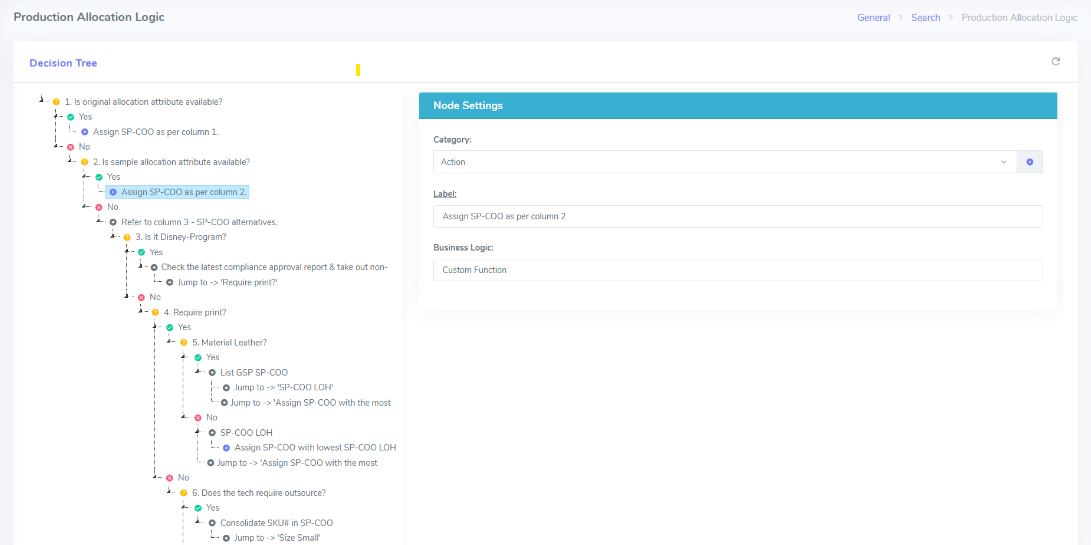Click icon next to 'Jump to -> Size Small'
The height and width of the screenshot is (545, 1091).
[226, 538]
